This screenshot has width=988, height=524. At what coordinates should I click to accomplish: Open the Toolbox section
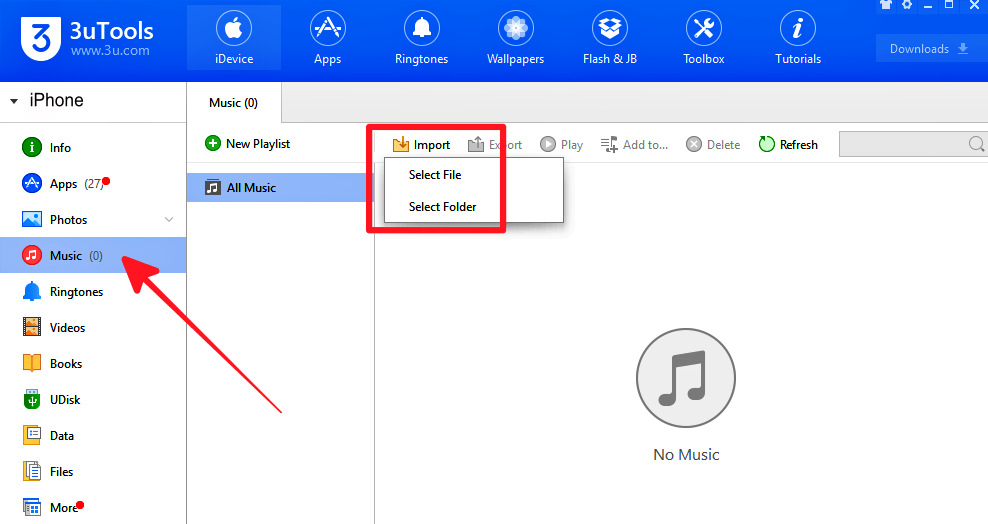pos(703,38)
